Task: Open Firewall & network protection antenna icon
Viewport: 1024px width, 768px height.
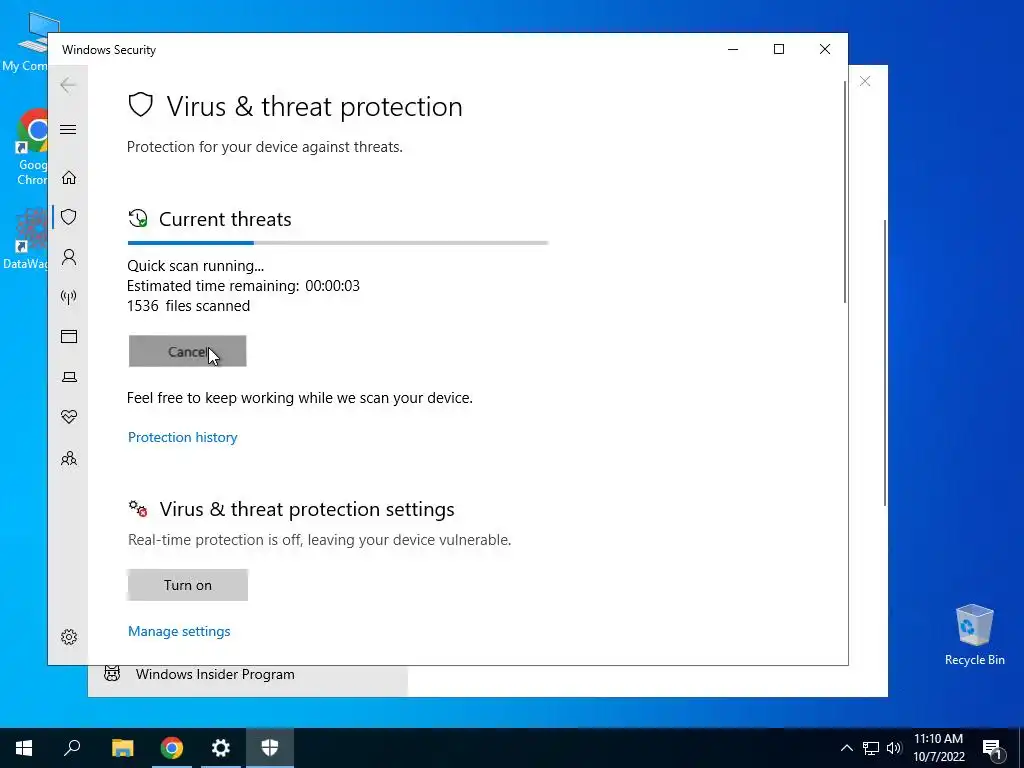Action: [x=69, y=298]
